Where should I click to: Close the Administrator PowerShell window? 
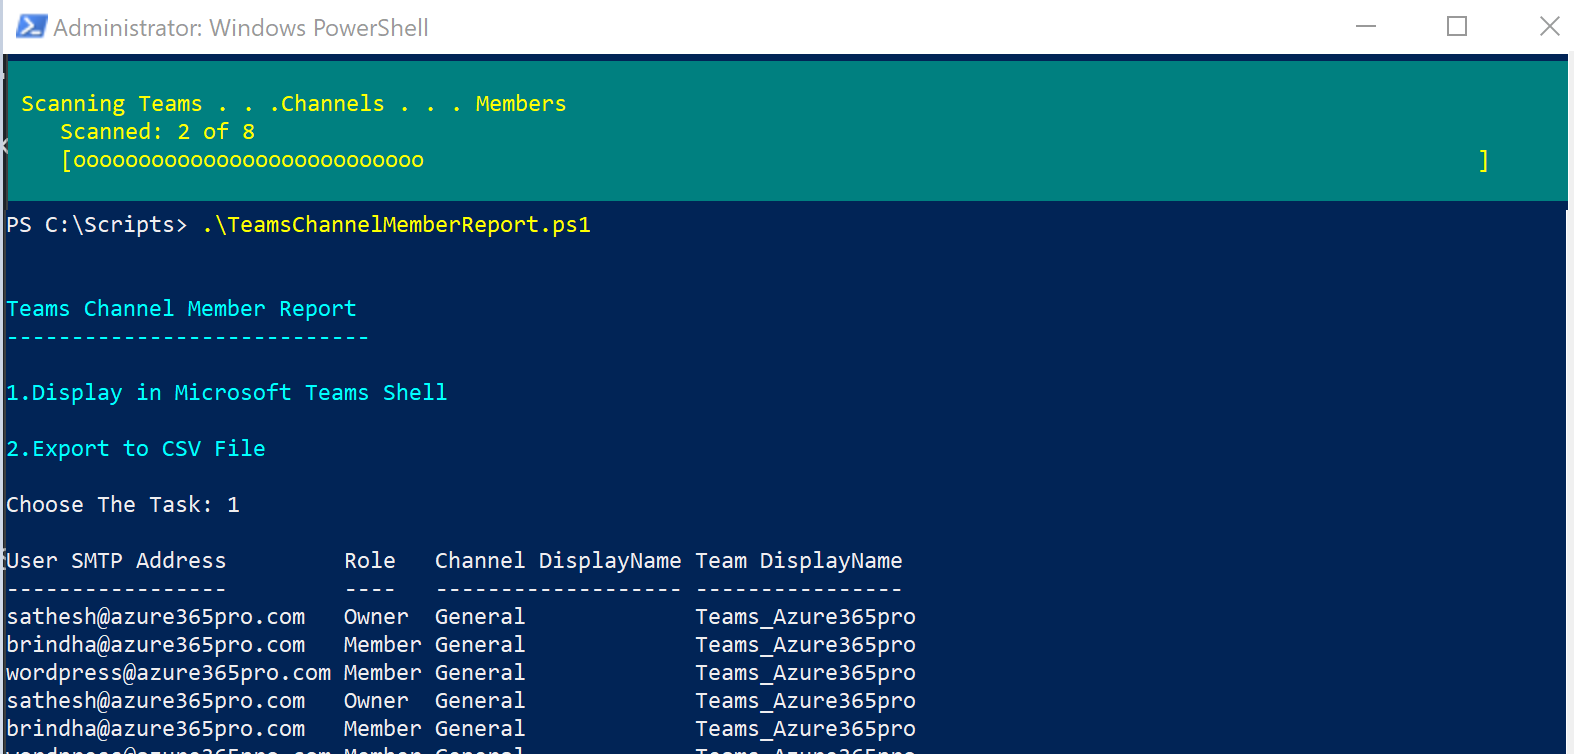[1549, 27]
